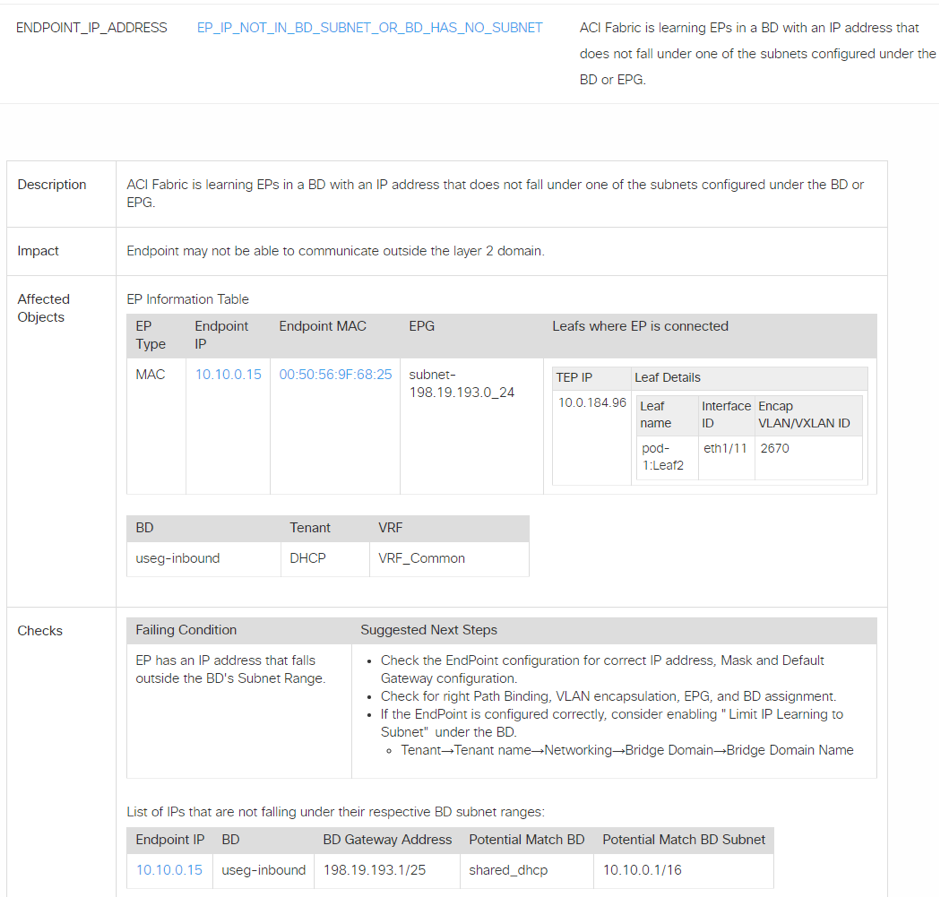Open the Endpoint MAC 00:50:56:9F:68:25 link

point(335,374)
